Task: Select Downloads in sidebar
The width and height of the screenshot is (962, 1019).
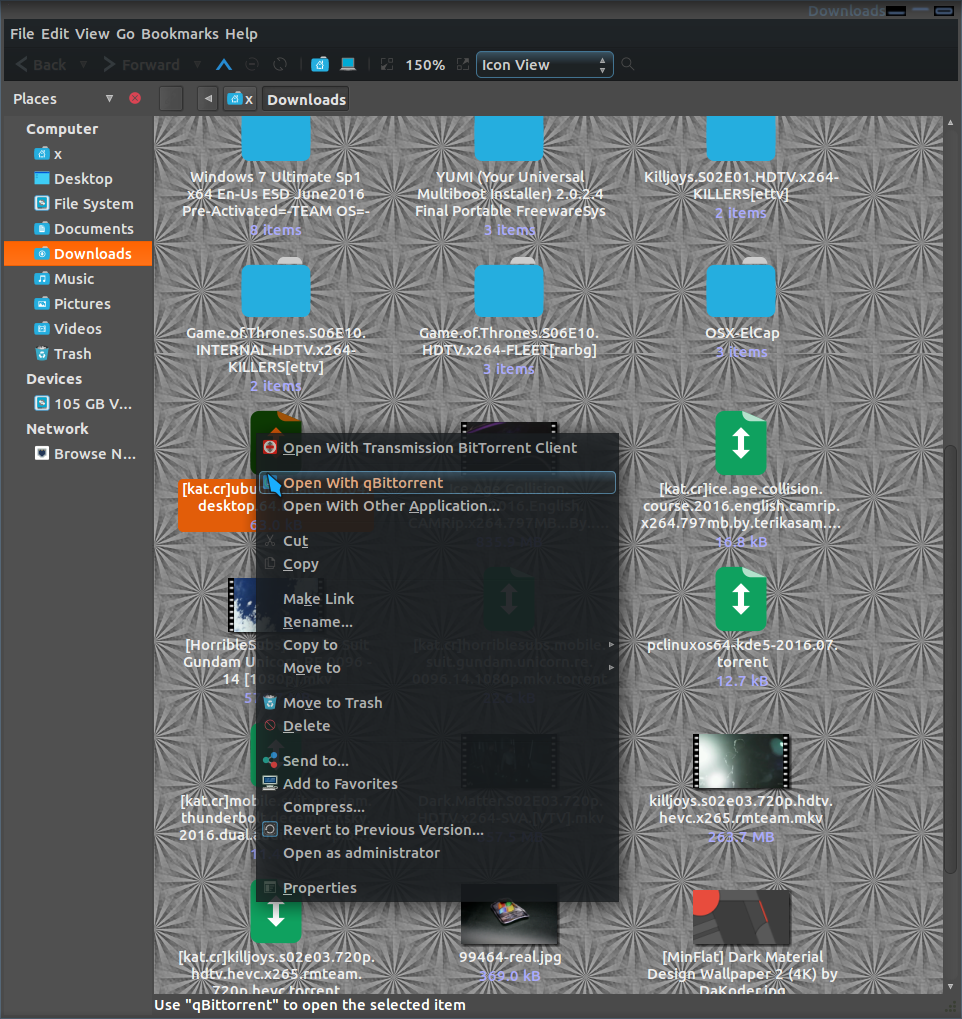Action: tap(78, 253)
